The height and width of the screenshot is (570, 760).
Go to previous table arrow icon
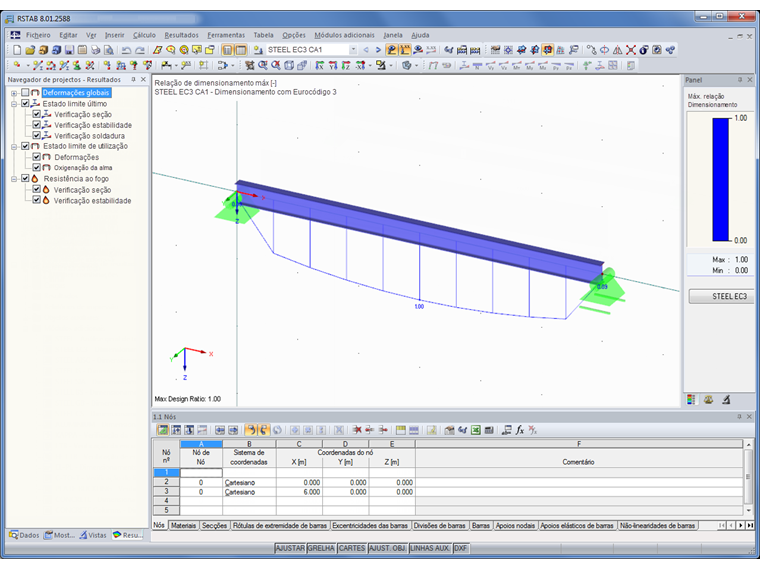[220, 430]
